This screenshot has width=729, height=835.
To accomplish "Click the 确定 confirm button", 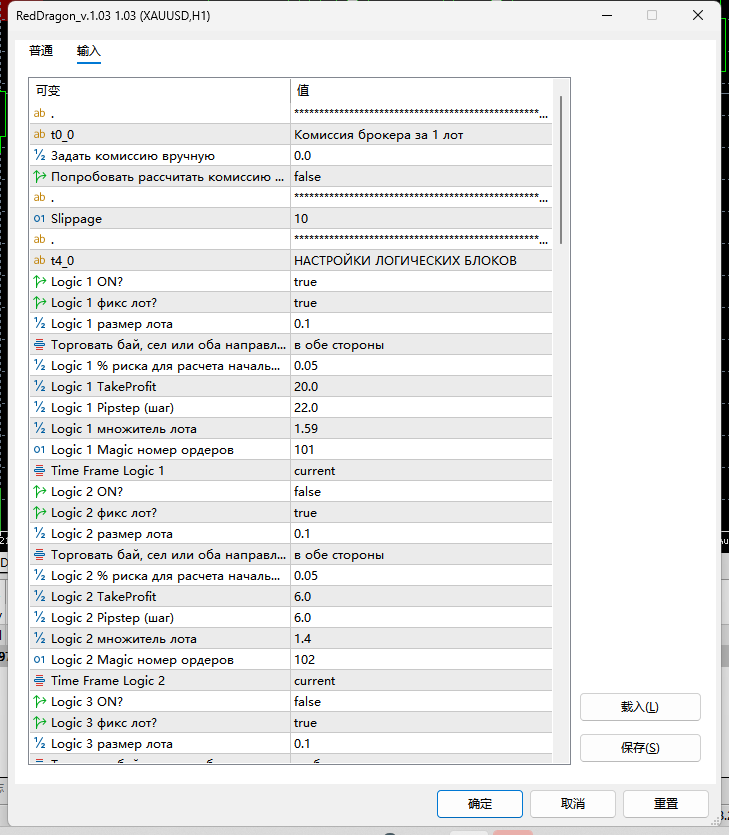I will [x=480, y=804].
